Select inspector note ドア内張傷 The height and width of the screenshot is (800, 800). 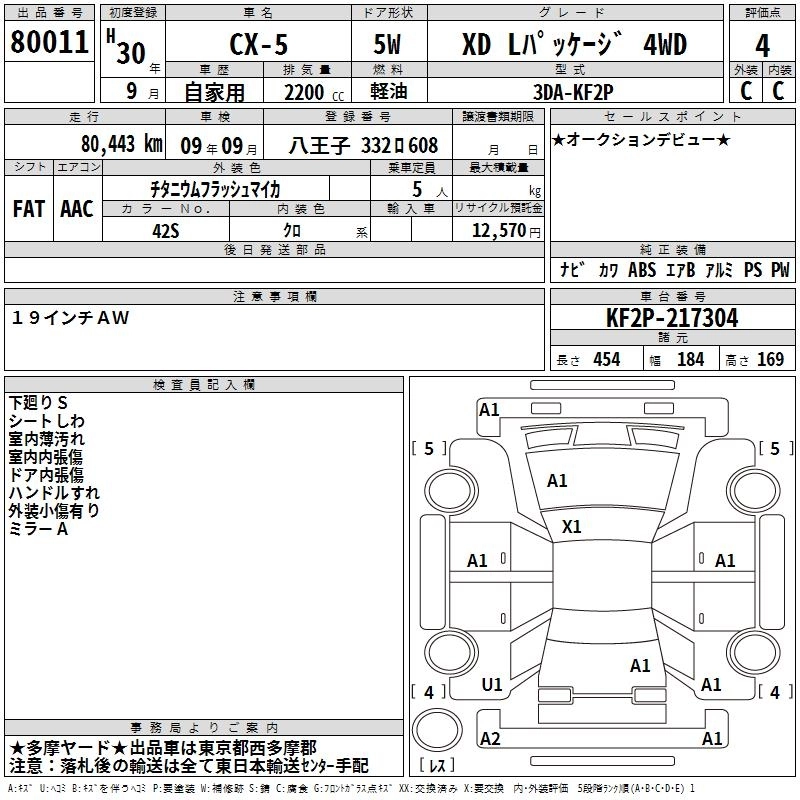point(46,475)
